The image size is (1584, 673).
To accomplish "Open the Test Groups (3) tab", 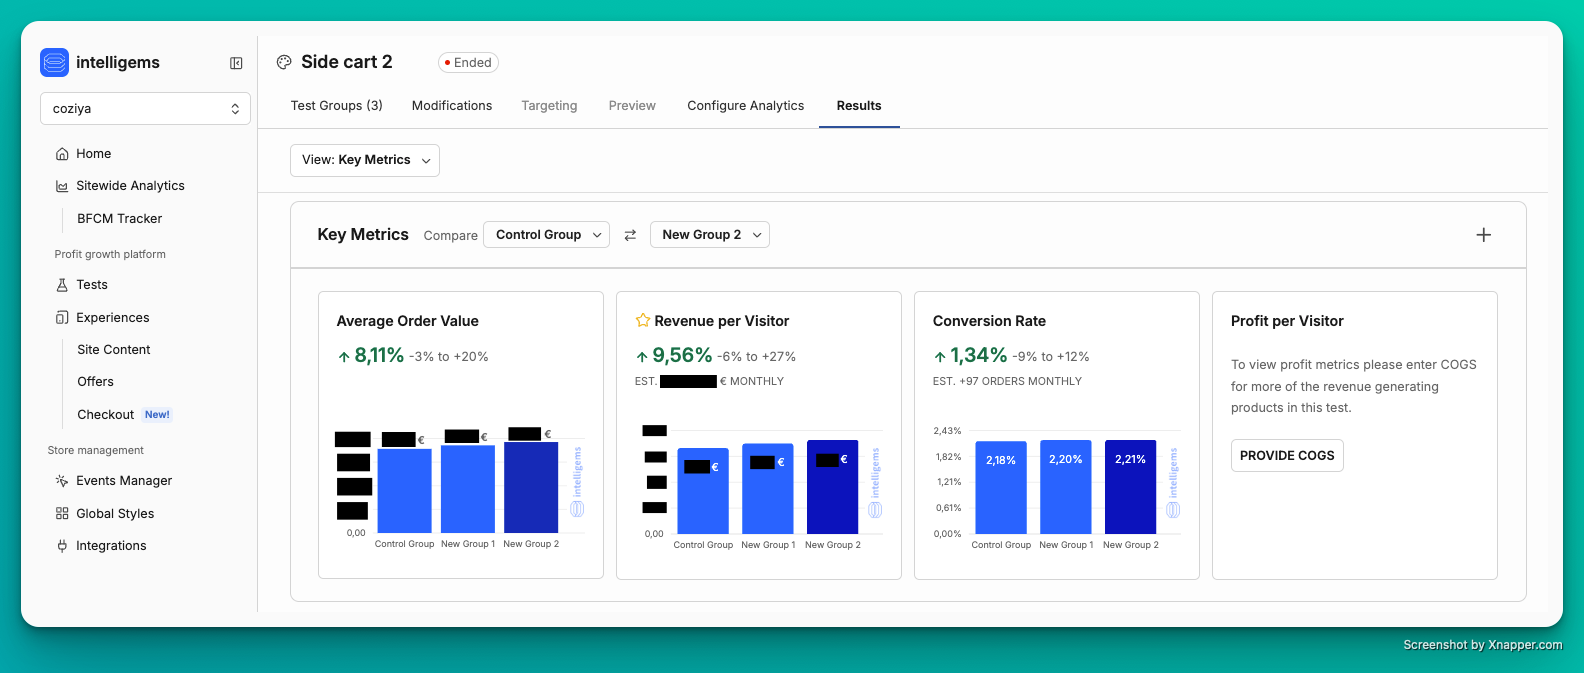I will 336,106.
